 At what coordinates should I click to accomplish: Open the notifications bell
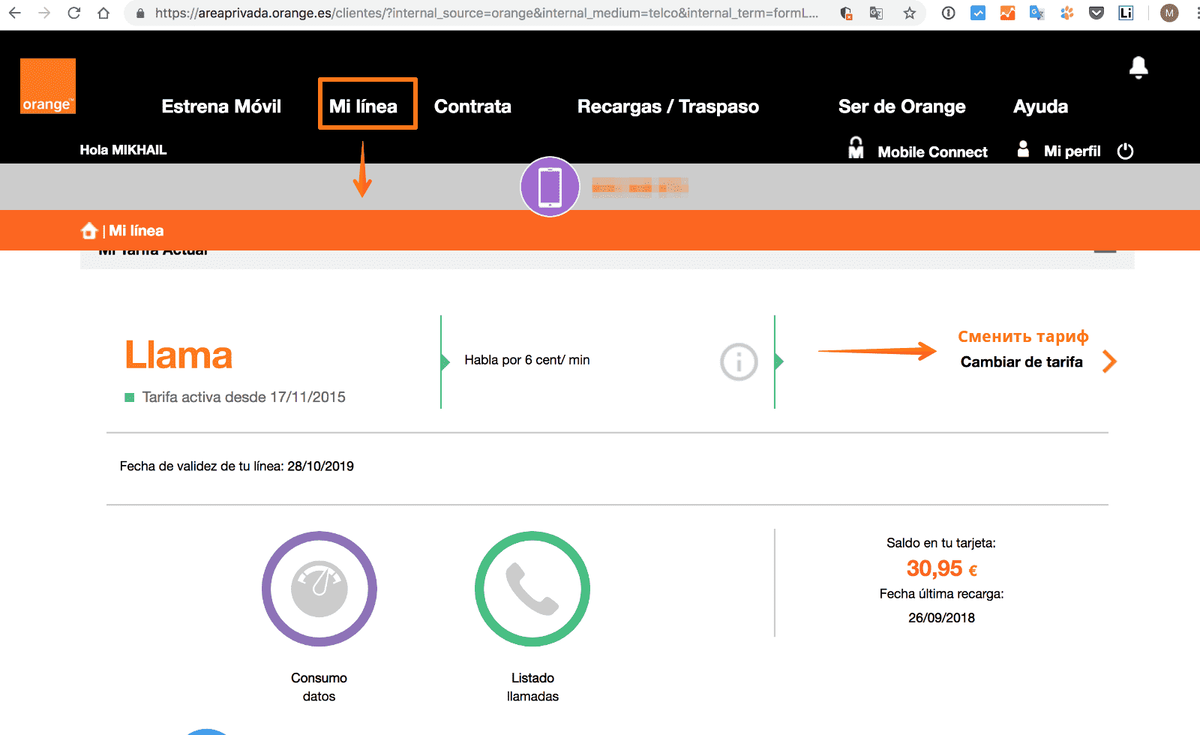(x=1138, y=67)
